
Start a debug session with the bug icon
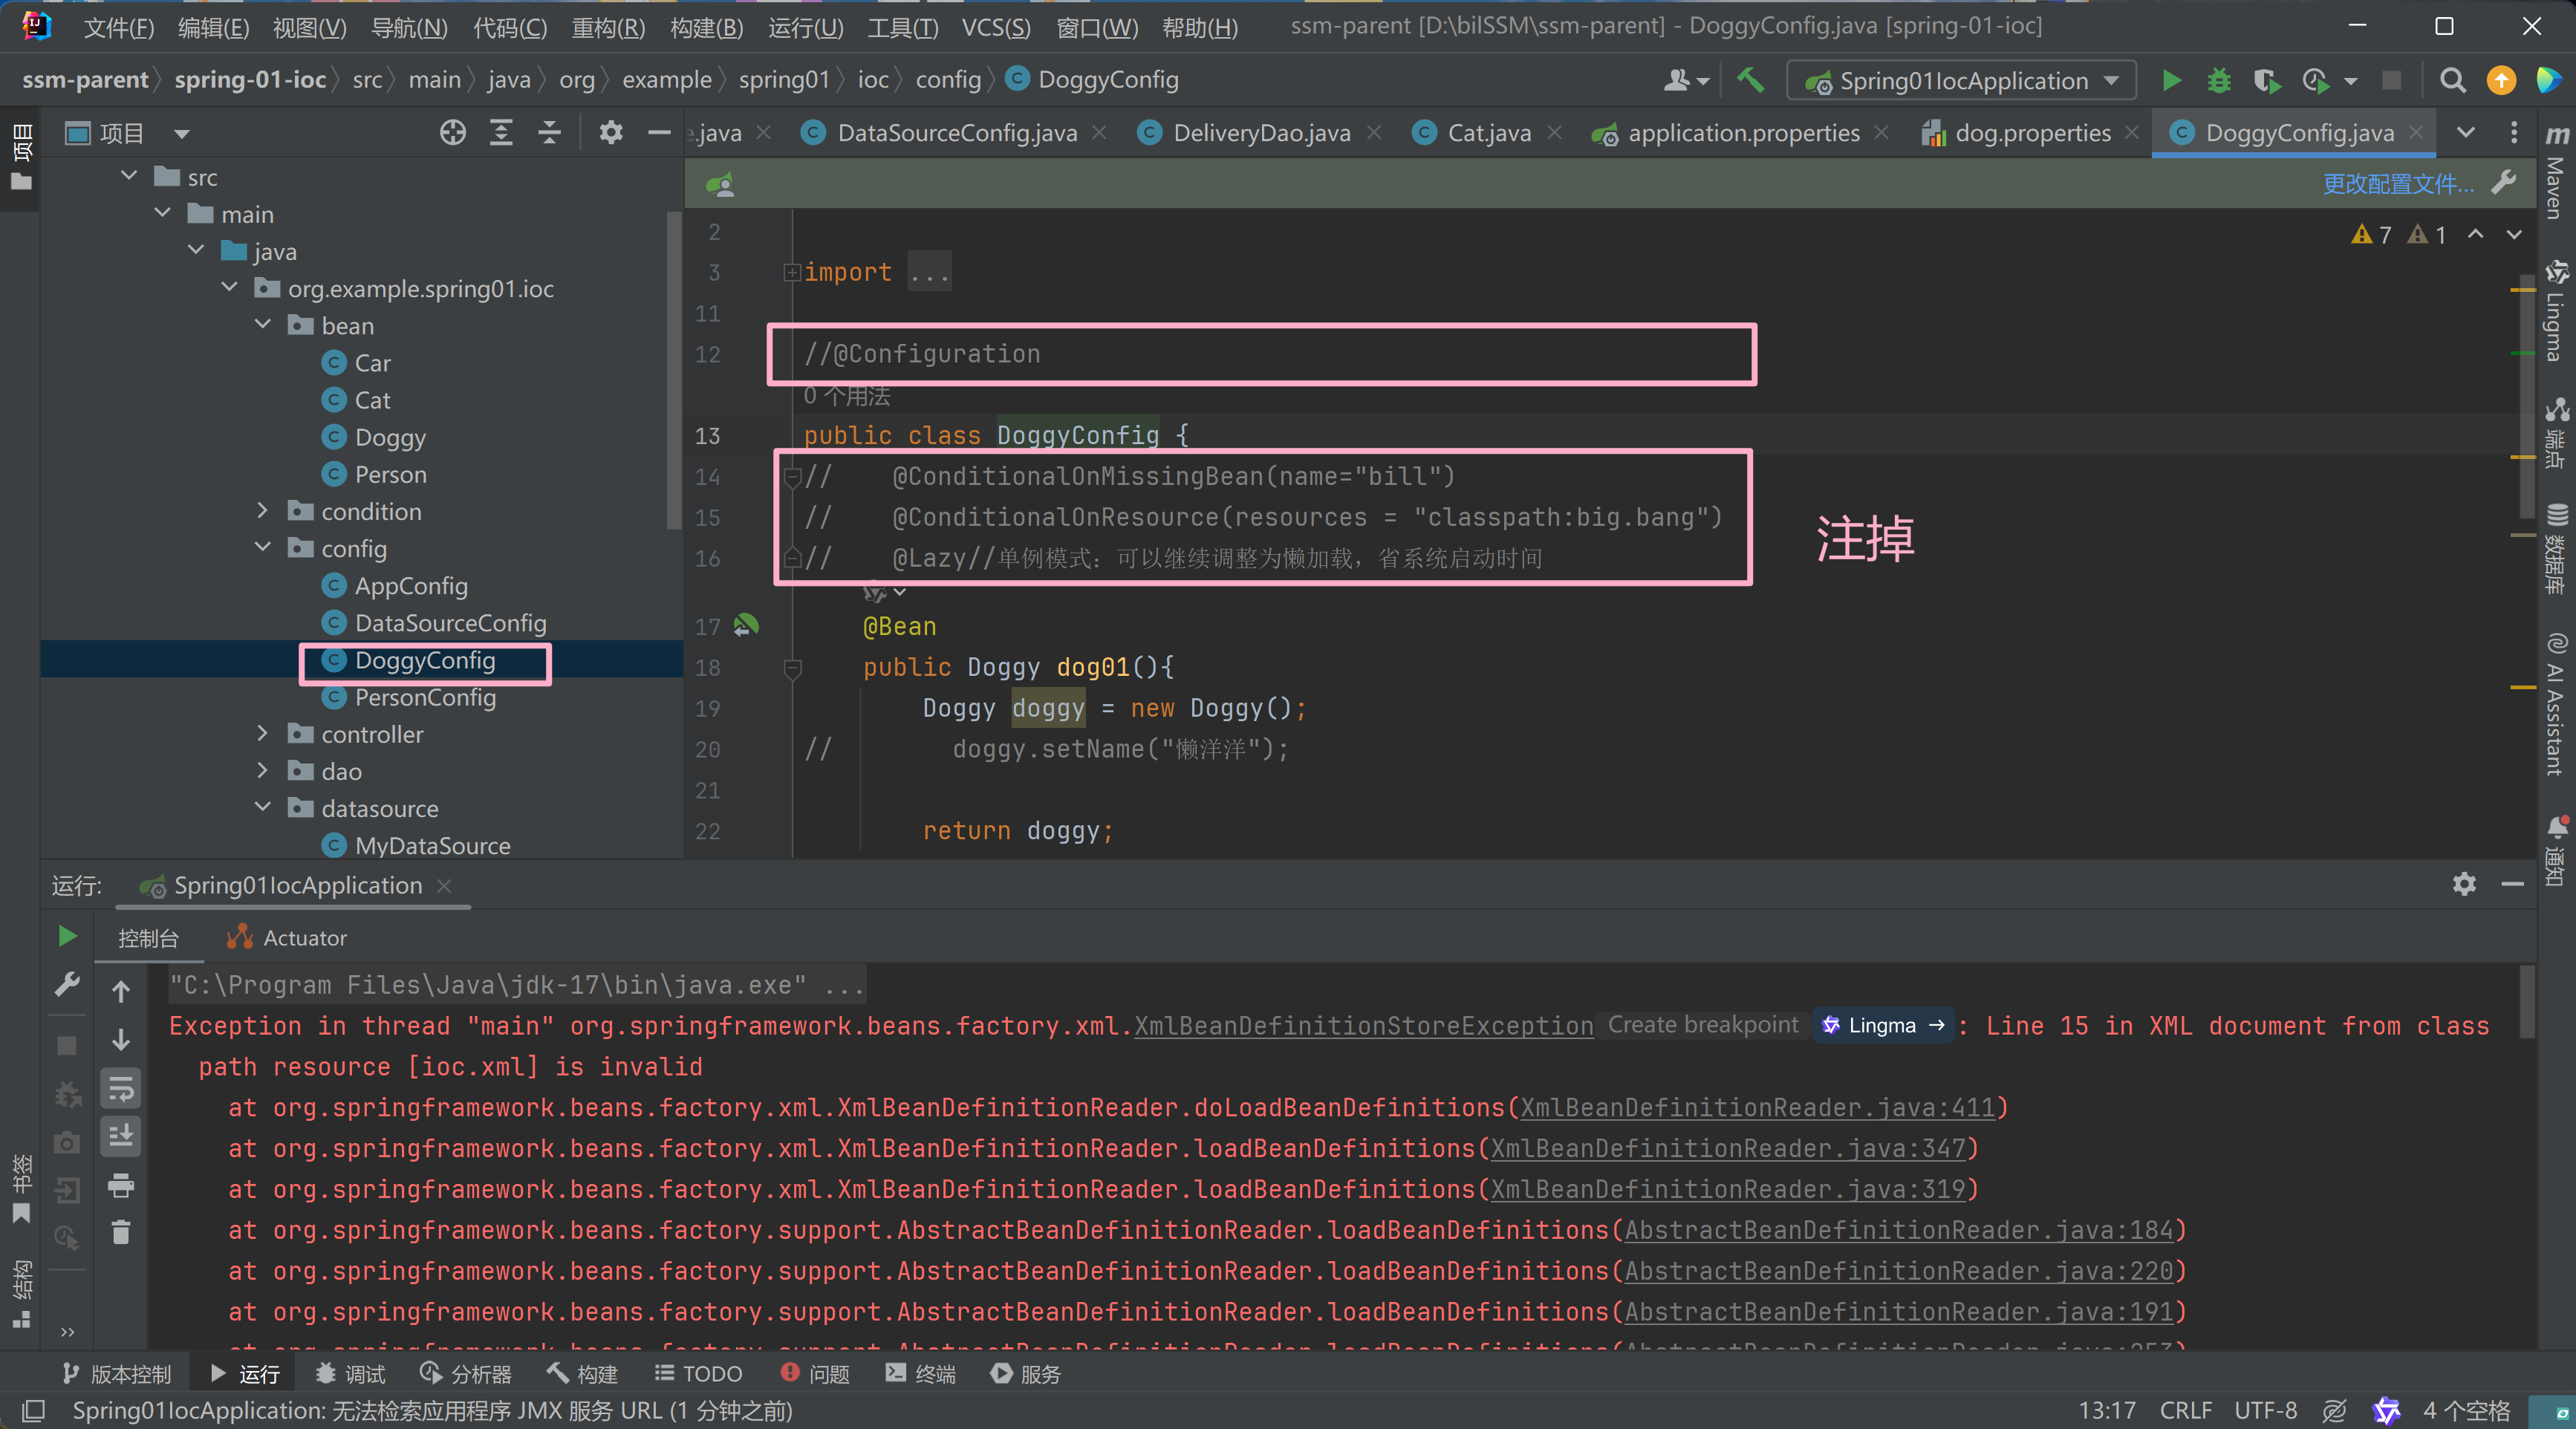[x=2219, y=81]
